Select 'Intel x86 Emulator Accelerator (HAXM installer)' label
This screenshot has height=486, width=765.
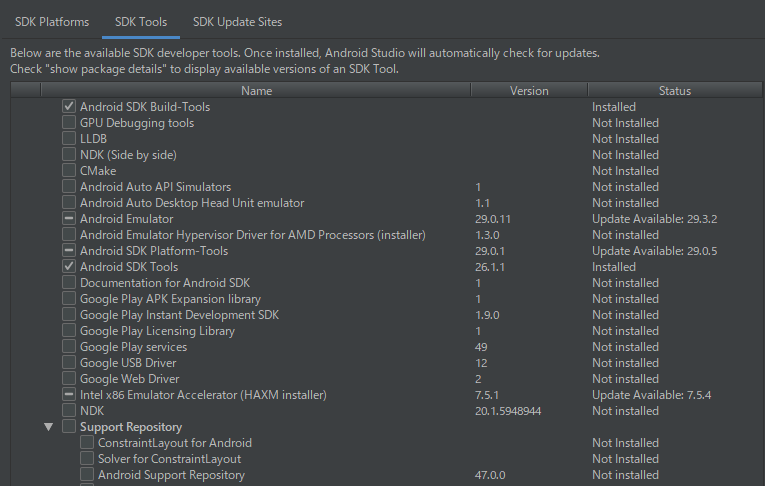pos(203,395)
